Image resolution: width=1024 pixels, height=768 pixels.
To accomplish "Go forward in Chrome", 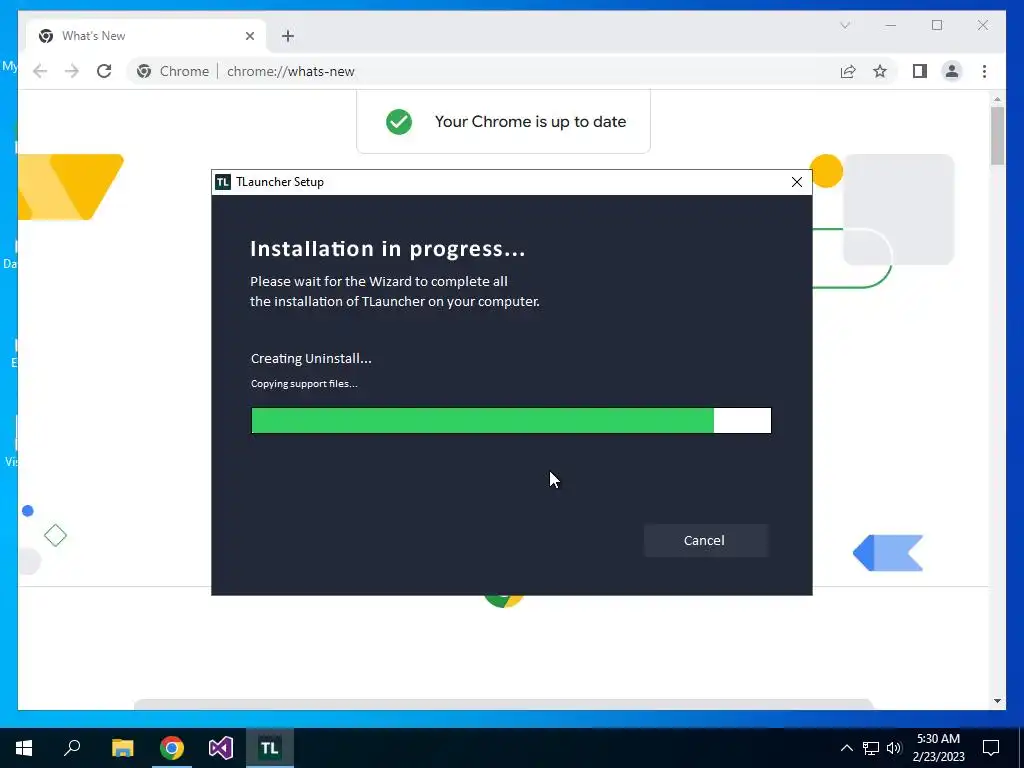I will 72,71.
